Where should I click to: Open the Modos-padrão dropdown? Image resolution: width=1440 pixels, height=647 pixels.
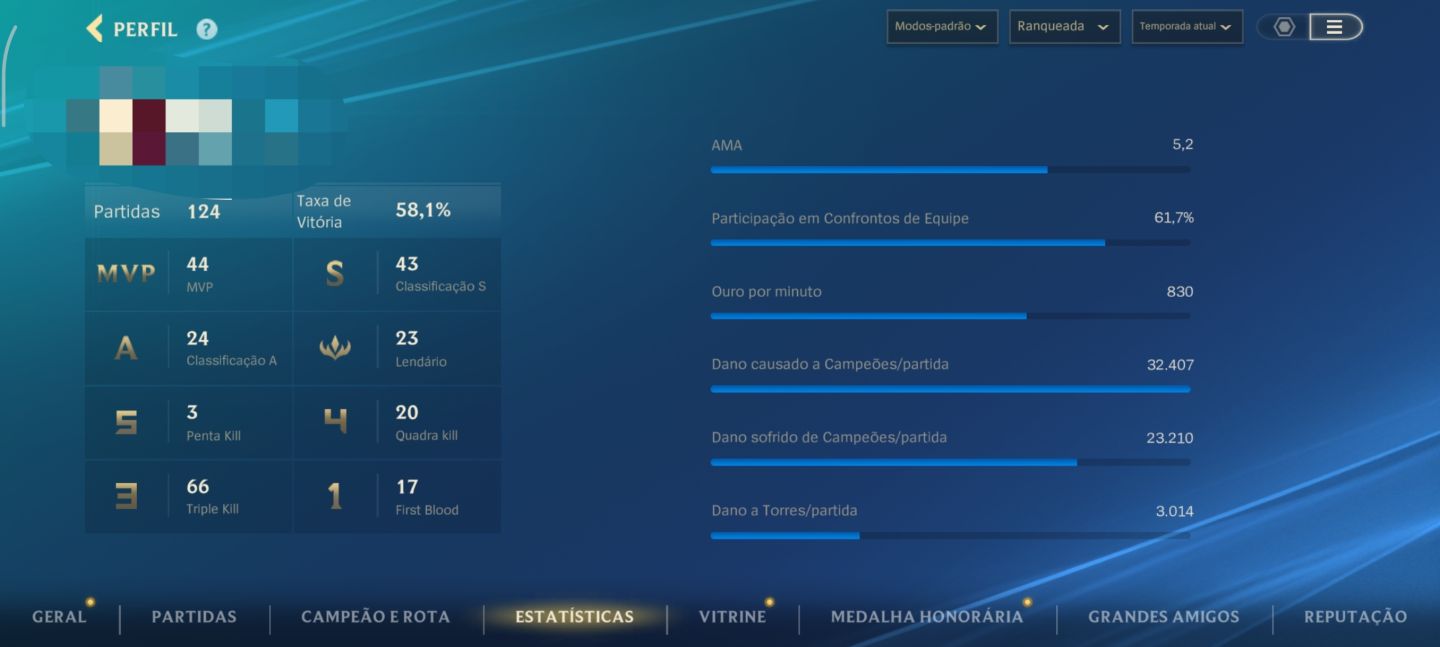click(942, 27)
